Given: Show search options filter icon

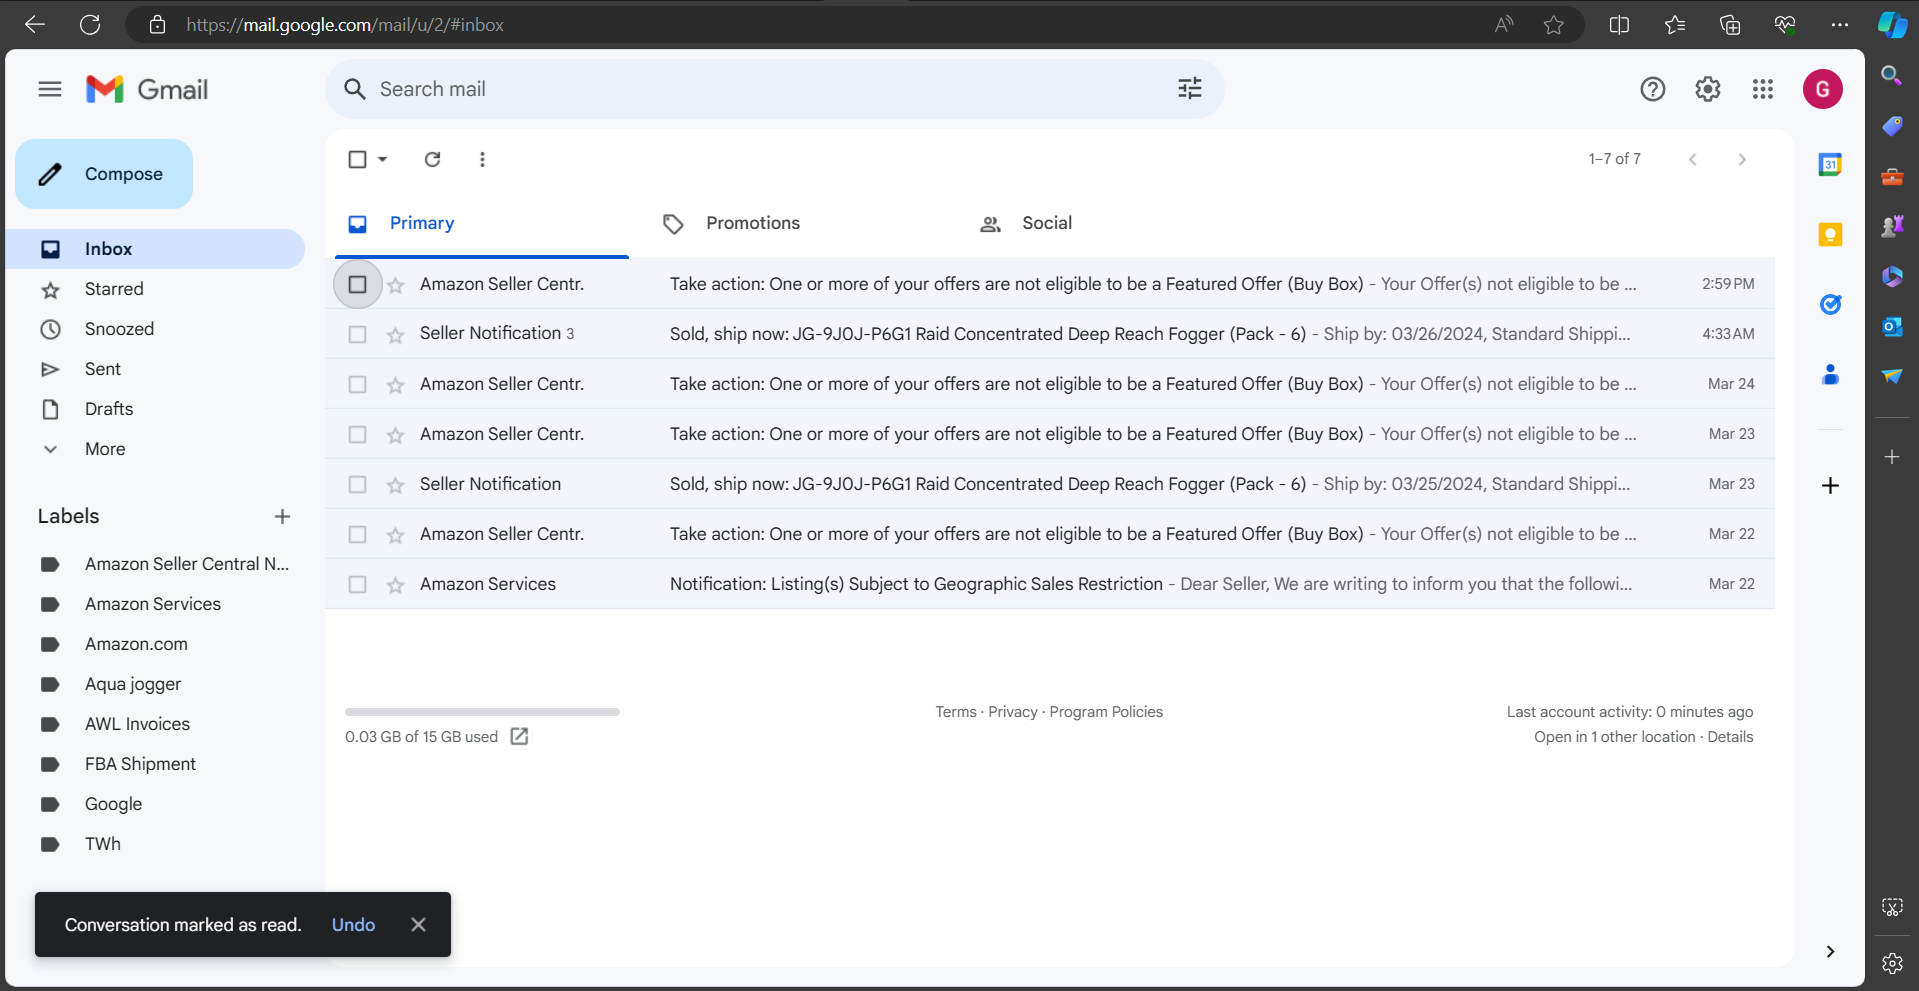Looking at the screenshot, I should [x=1190, y=89].
